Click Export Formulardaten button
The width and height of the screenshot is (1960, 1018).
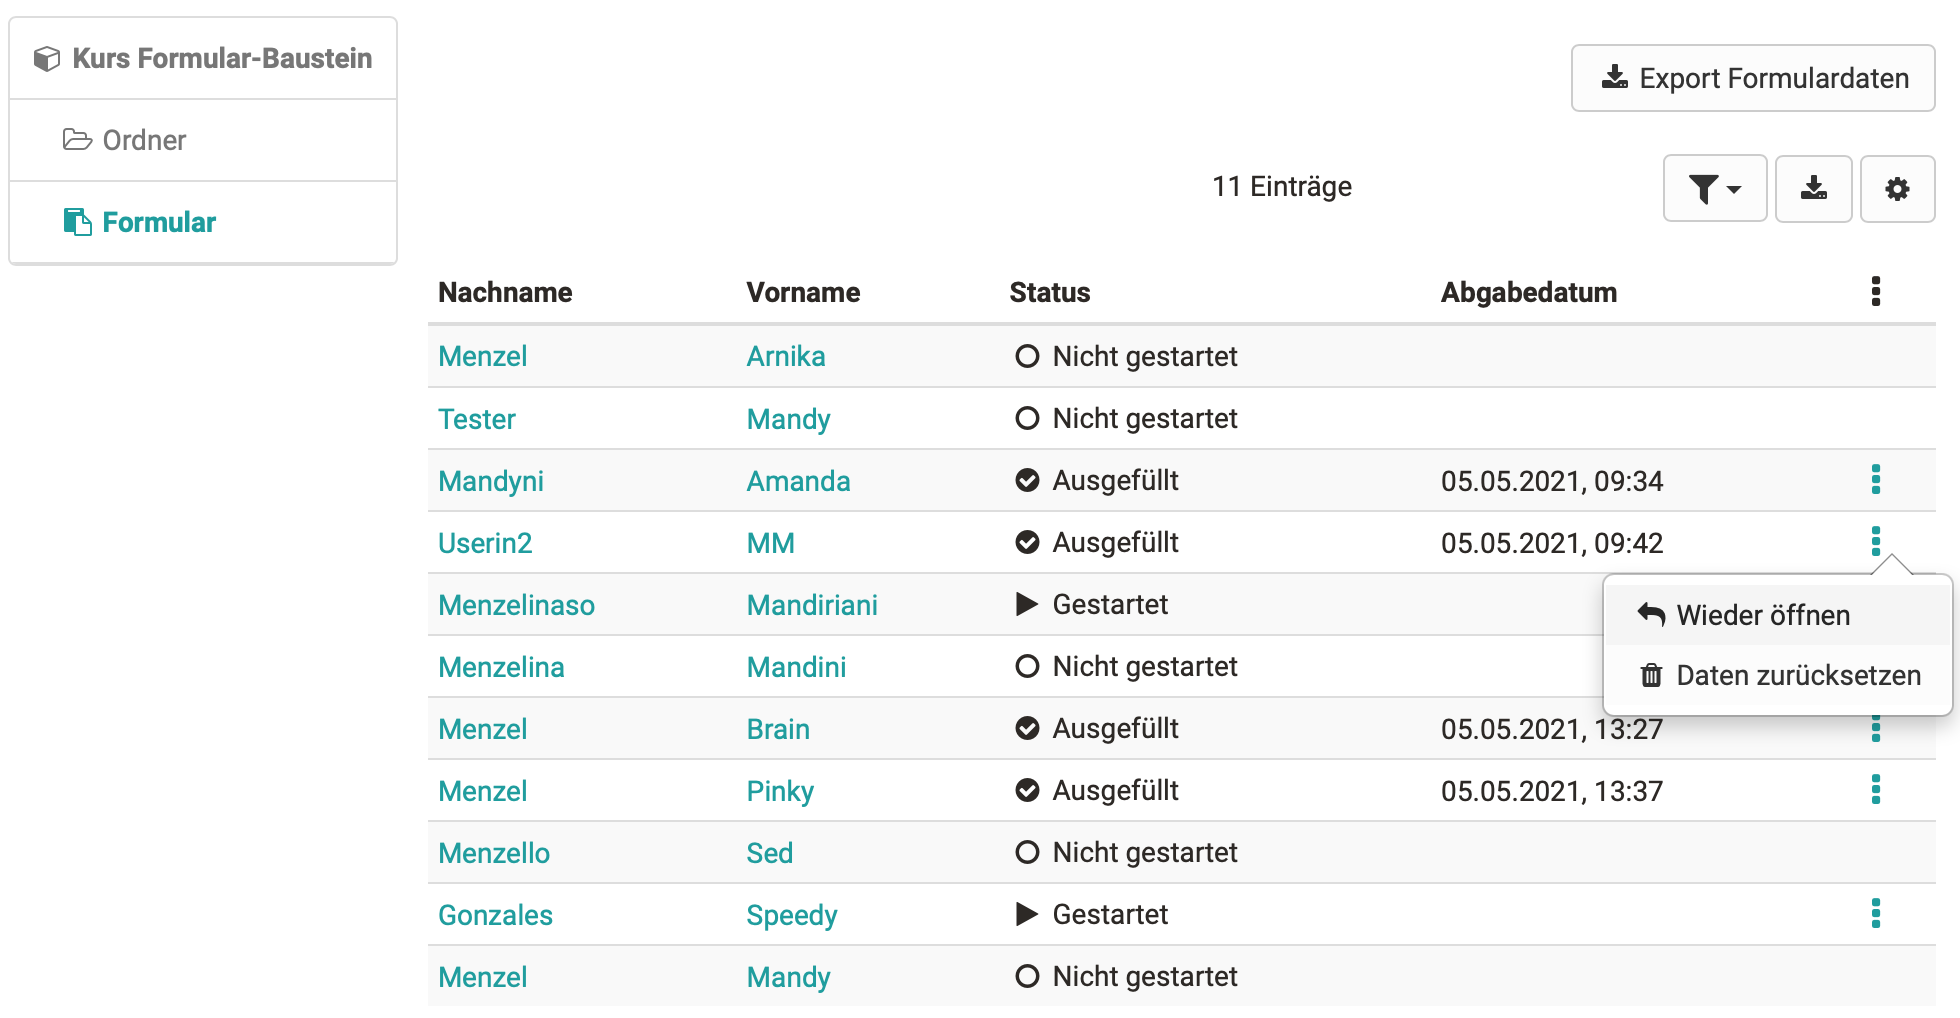tap(1753, 78)
